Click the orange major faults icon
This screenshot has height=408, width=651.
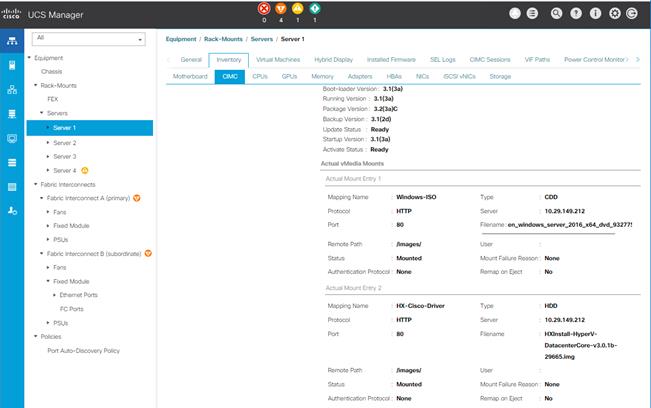(x=281, y=8)
